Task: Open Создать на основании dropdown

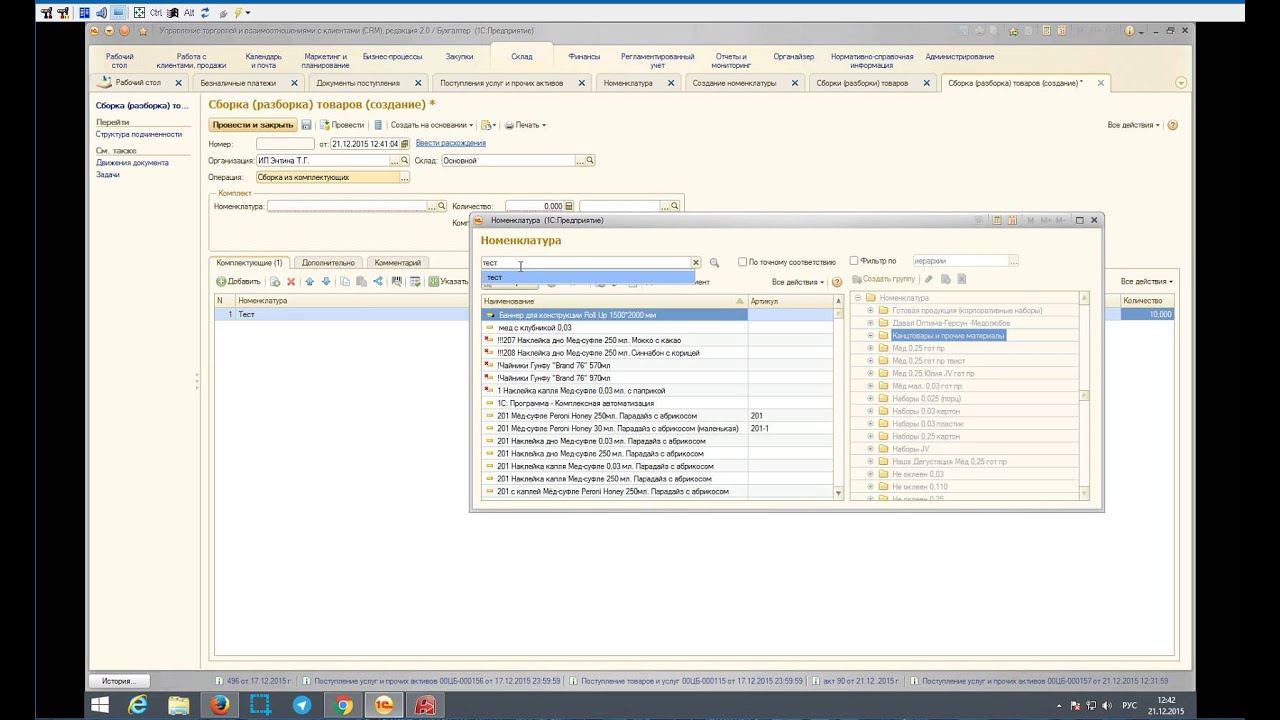Action: (431, 125)
